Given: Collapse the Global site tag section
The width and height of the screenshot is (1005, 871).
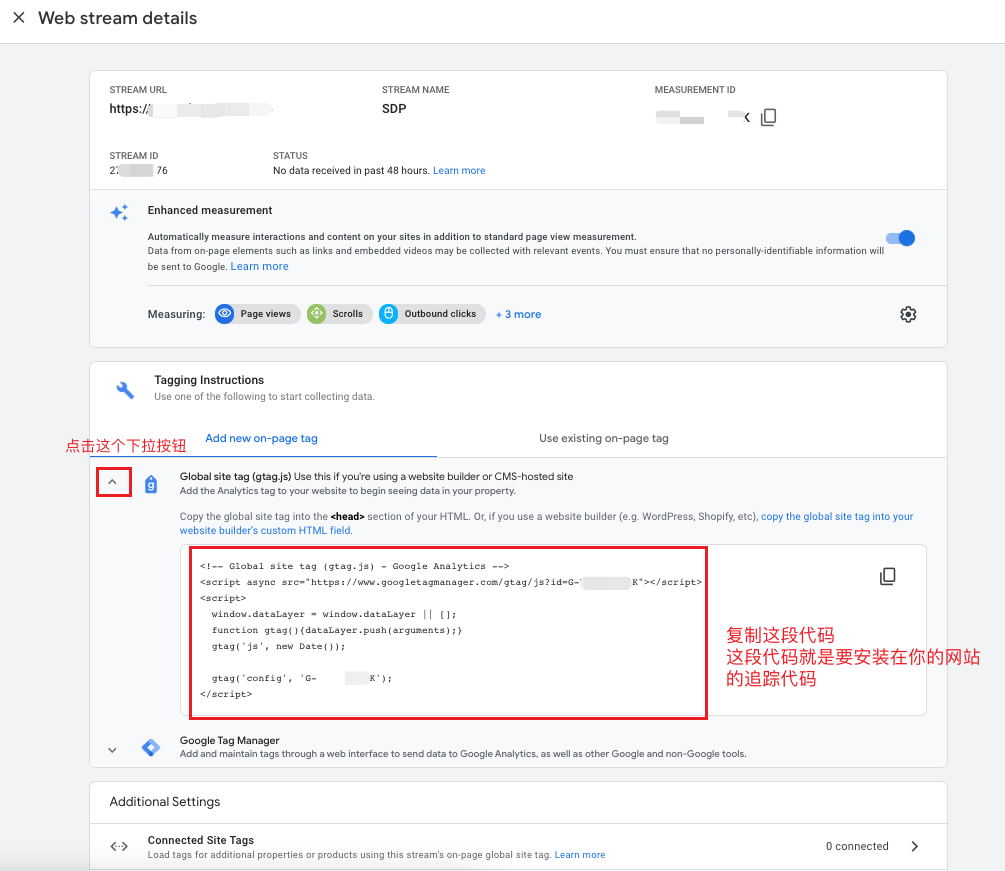Looking at the screenshot, I should (113, 482).
